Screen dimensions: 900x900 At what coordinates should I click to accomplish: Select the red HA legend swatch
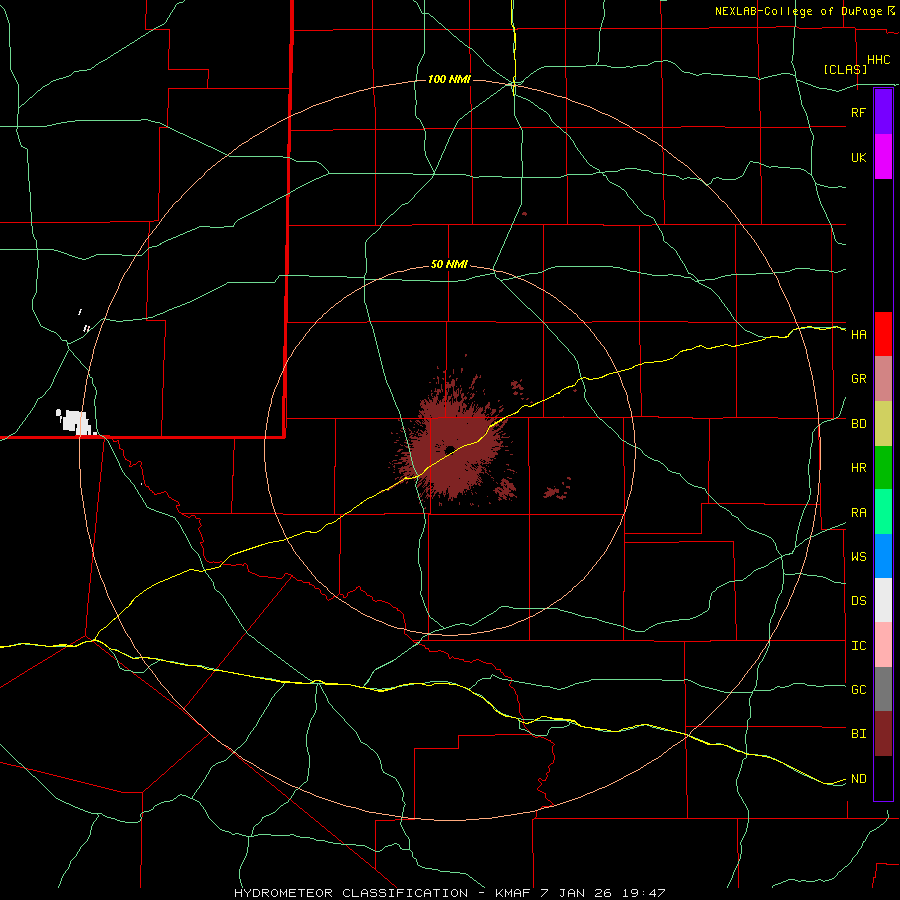[883, 334]
